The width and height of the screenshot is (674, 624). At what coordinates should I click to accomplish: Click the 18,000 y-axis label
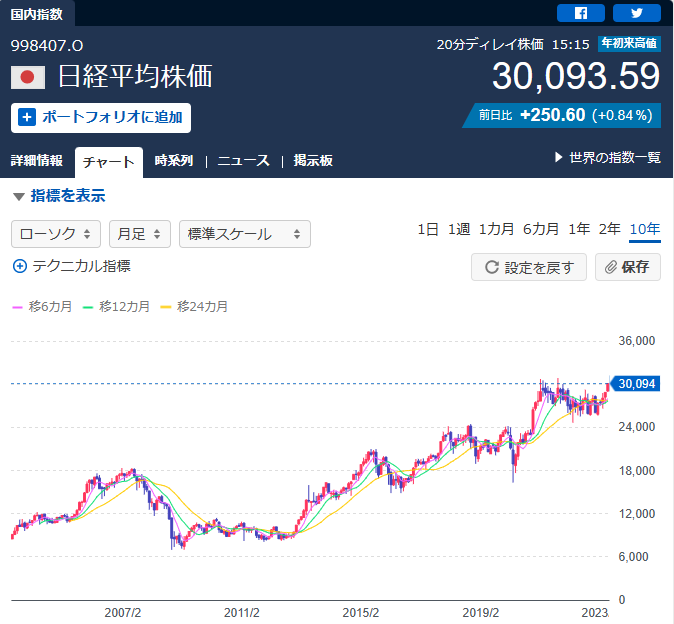click(x=637, y=471)
